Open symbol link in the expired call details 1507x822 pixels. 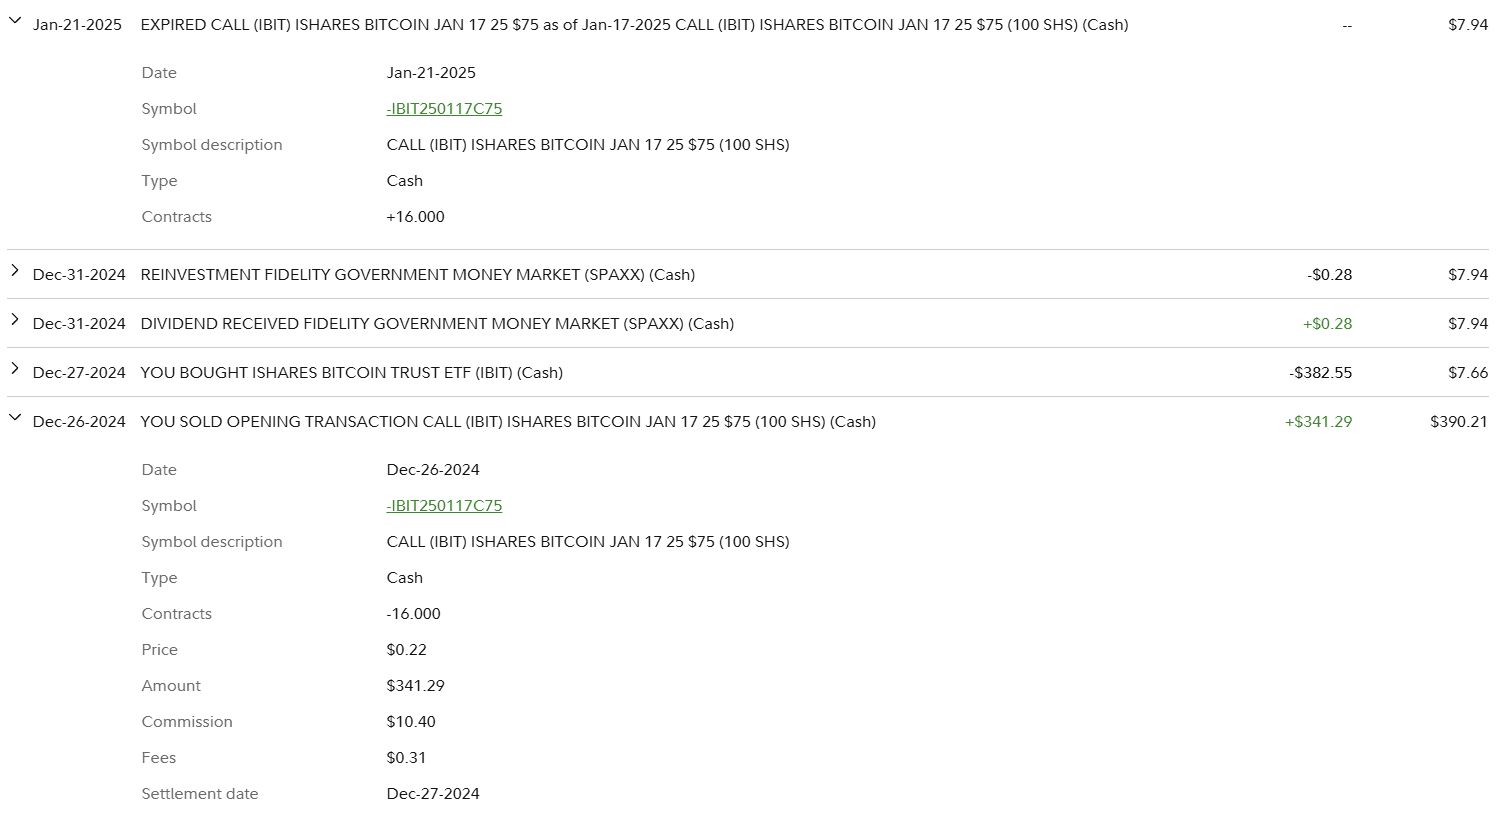[444, 109]
